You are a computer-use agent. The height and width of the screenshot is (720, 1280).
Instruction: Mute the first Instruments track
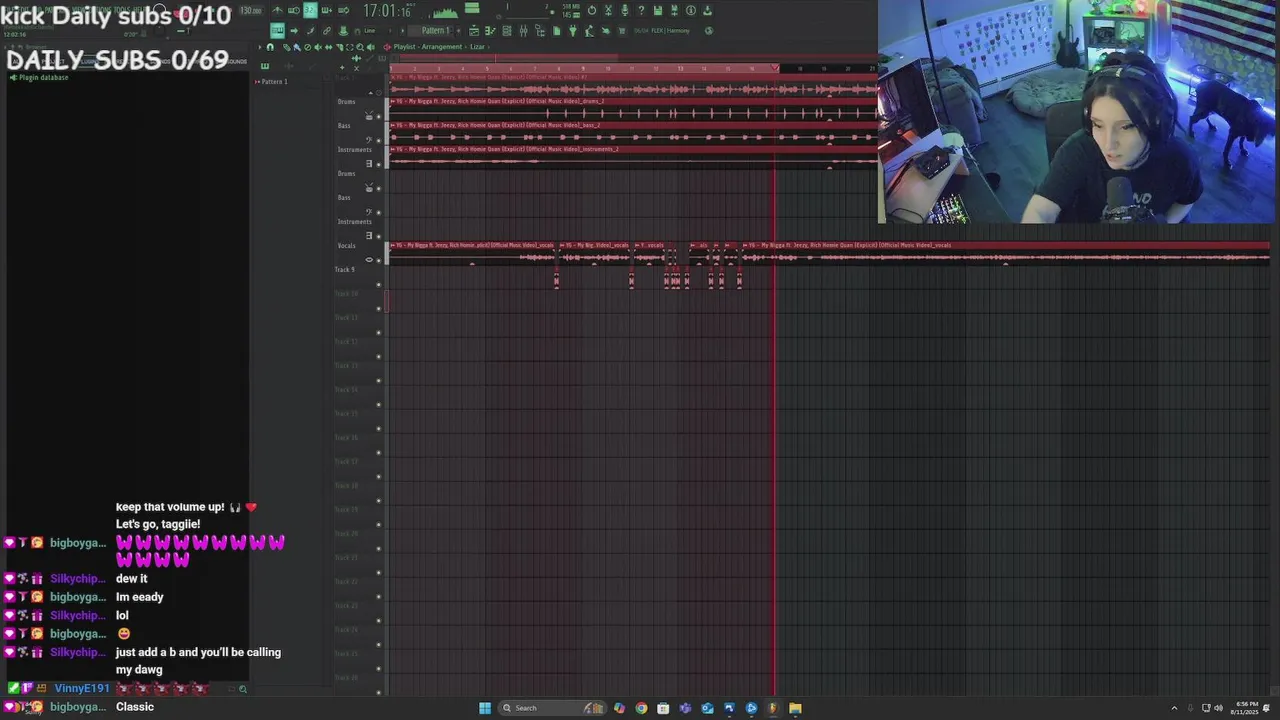coord(378,165)
